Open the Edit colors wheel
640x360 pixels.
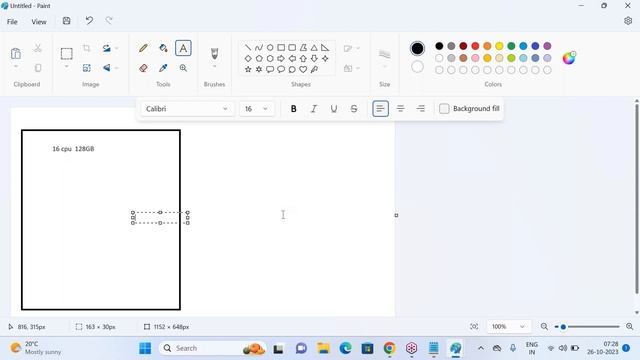tap(569, 58)
